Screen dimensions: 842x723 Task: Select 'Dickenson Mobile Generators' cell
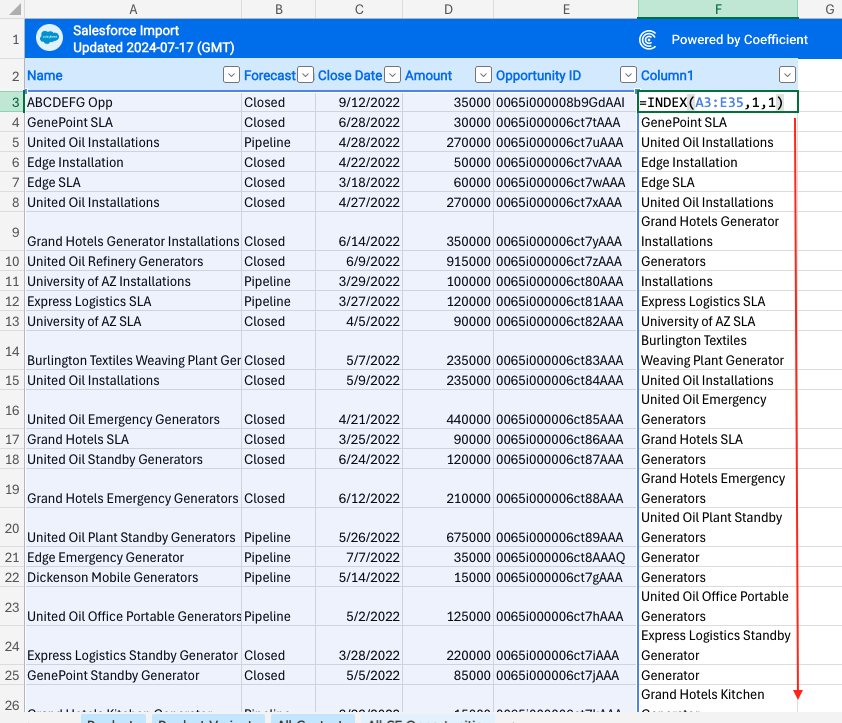pyautogui.click(x=133, y=577)
